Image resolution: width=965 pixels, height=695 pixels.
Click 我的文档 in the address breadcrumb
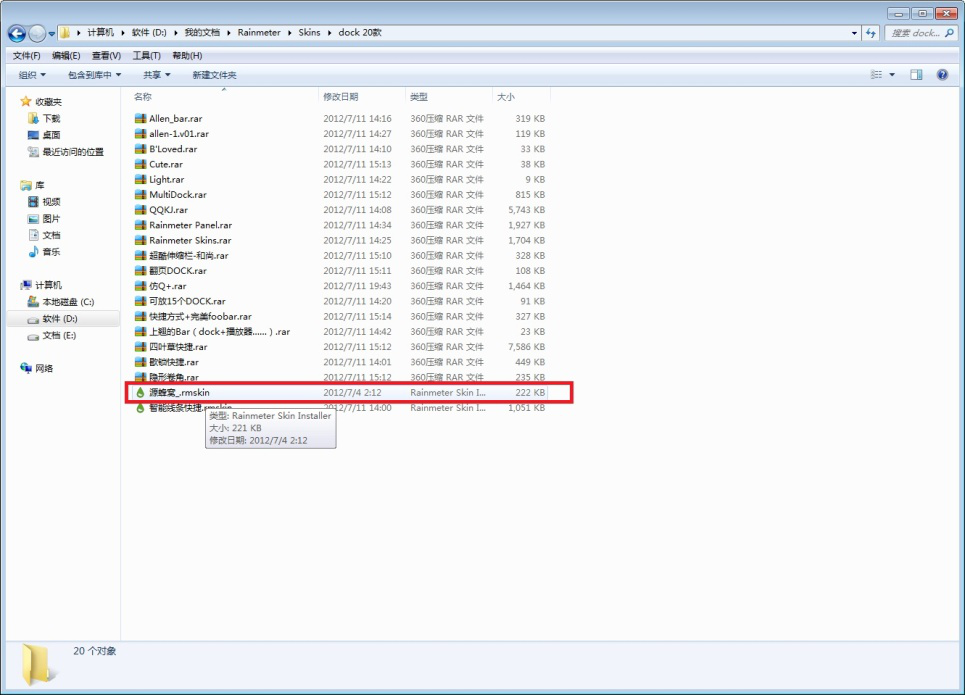pyautogui.click(x=202, y=33)
